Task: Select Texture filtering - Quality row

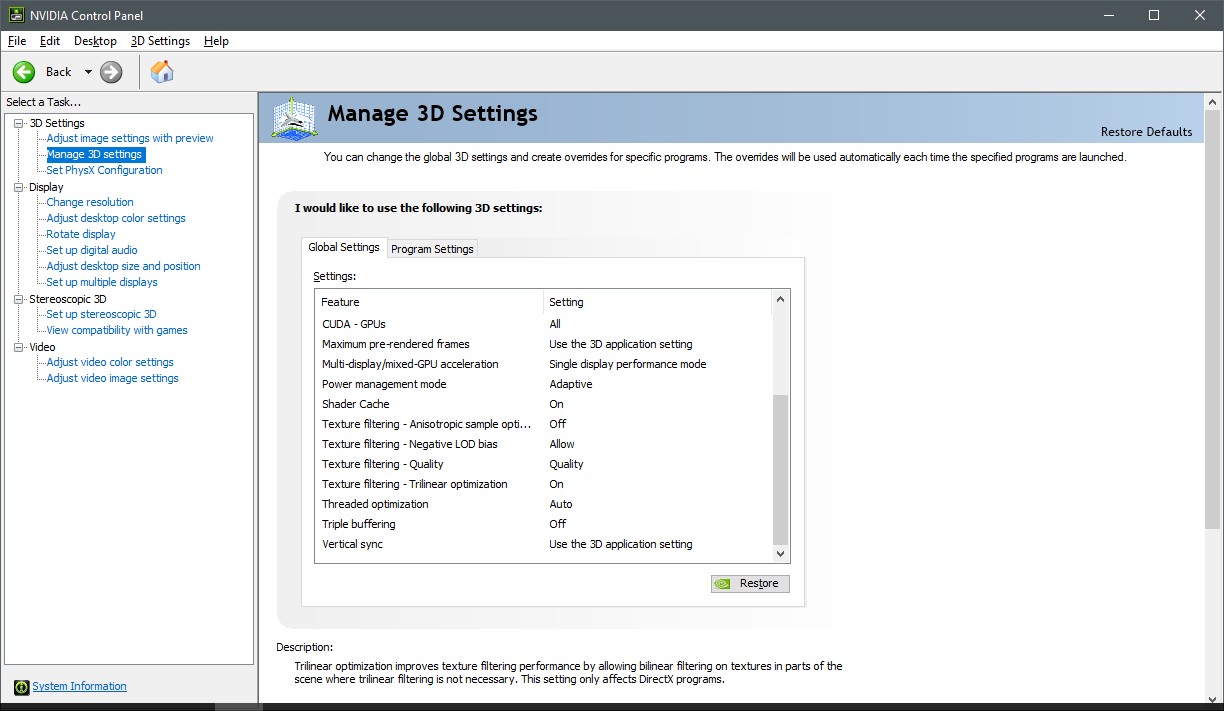Action: (544, 464)
